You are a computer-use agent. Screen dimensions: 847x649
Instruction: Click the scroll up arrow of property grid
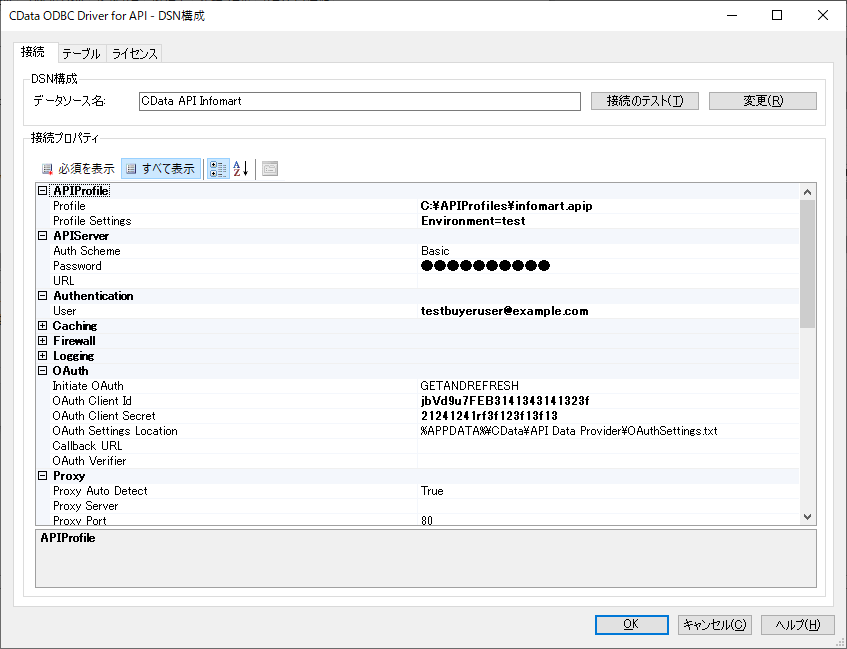click(x=808, y=192)
